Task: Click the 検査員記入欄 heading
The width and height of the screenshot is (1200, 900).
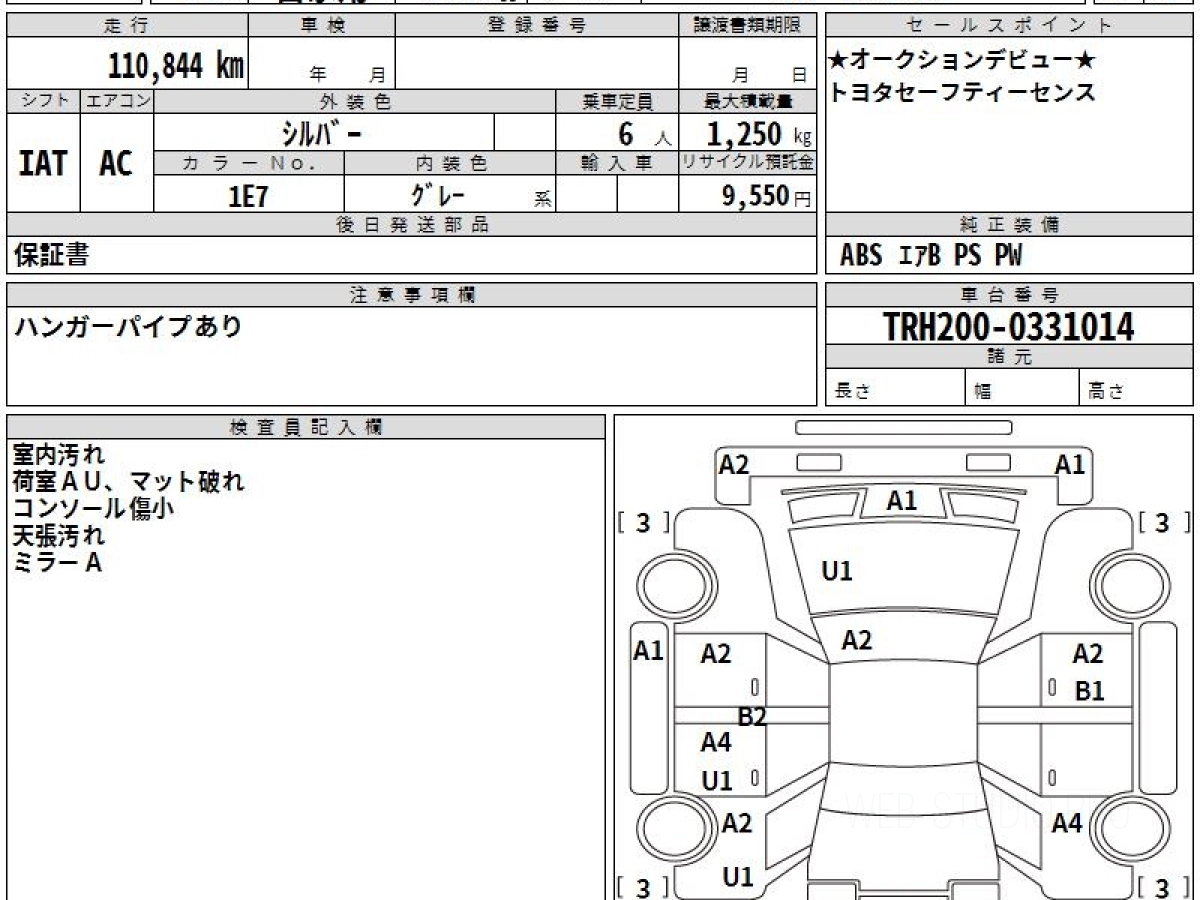Action: coord(306,427)
